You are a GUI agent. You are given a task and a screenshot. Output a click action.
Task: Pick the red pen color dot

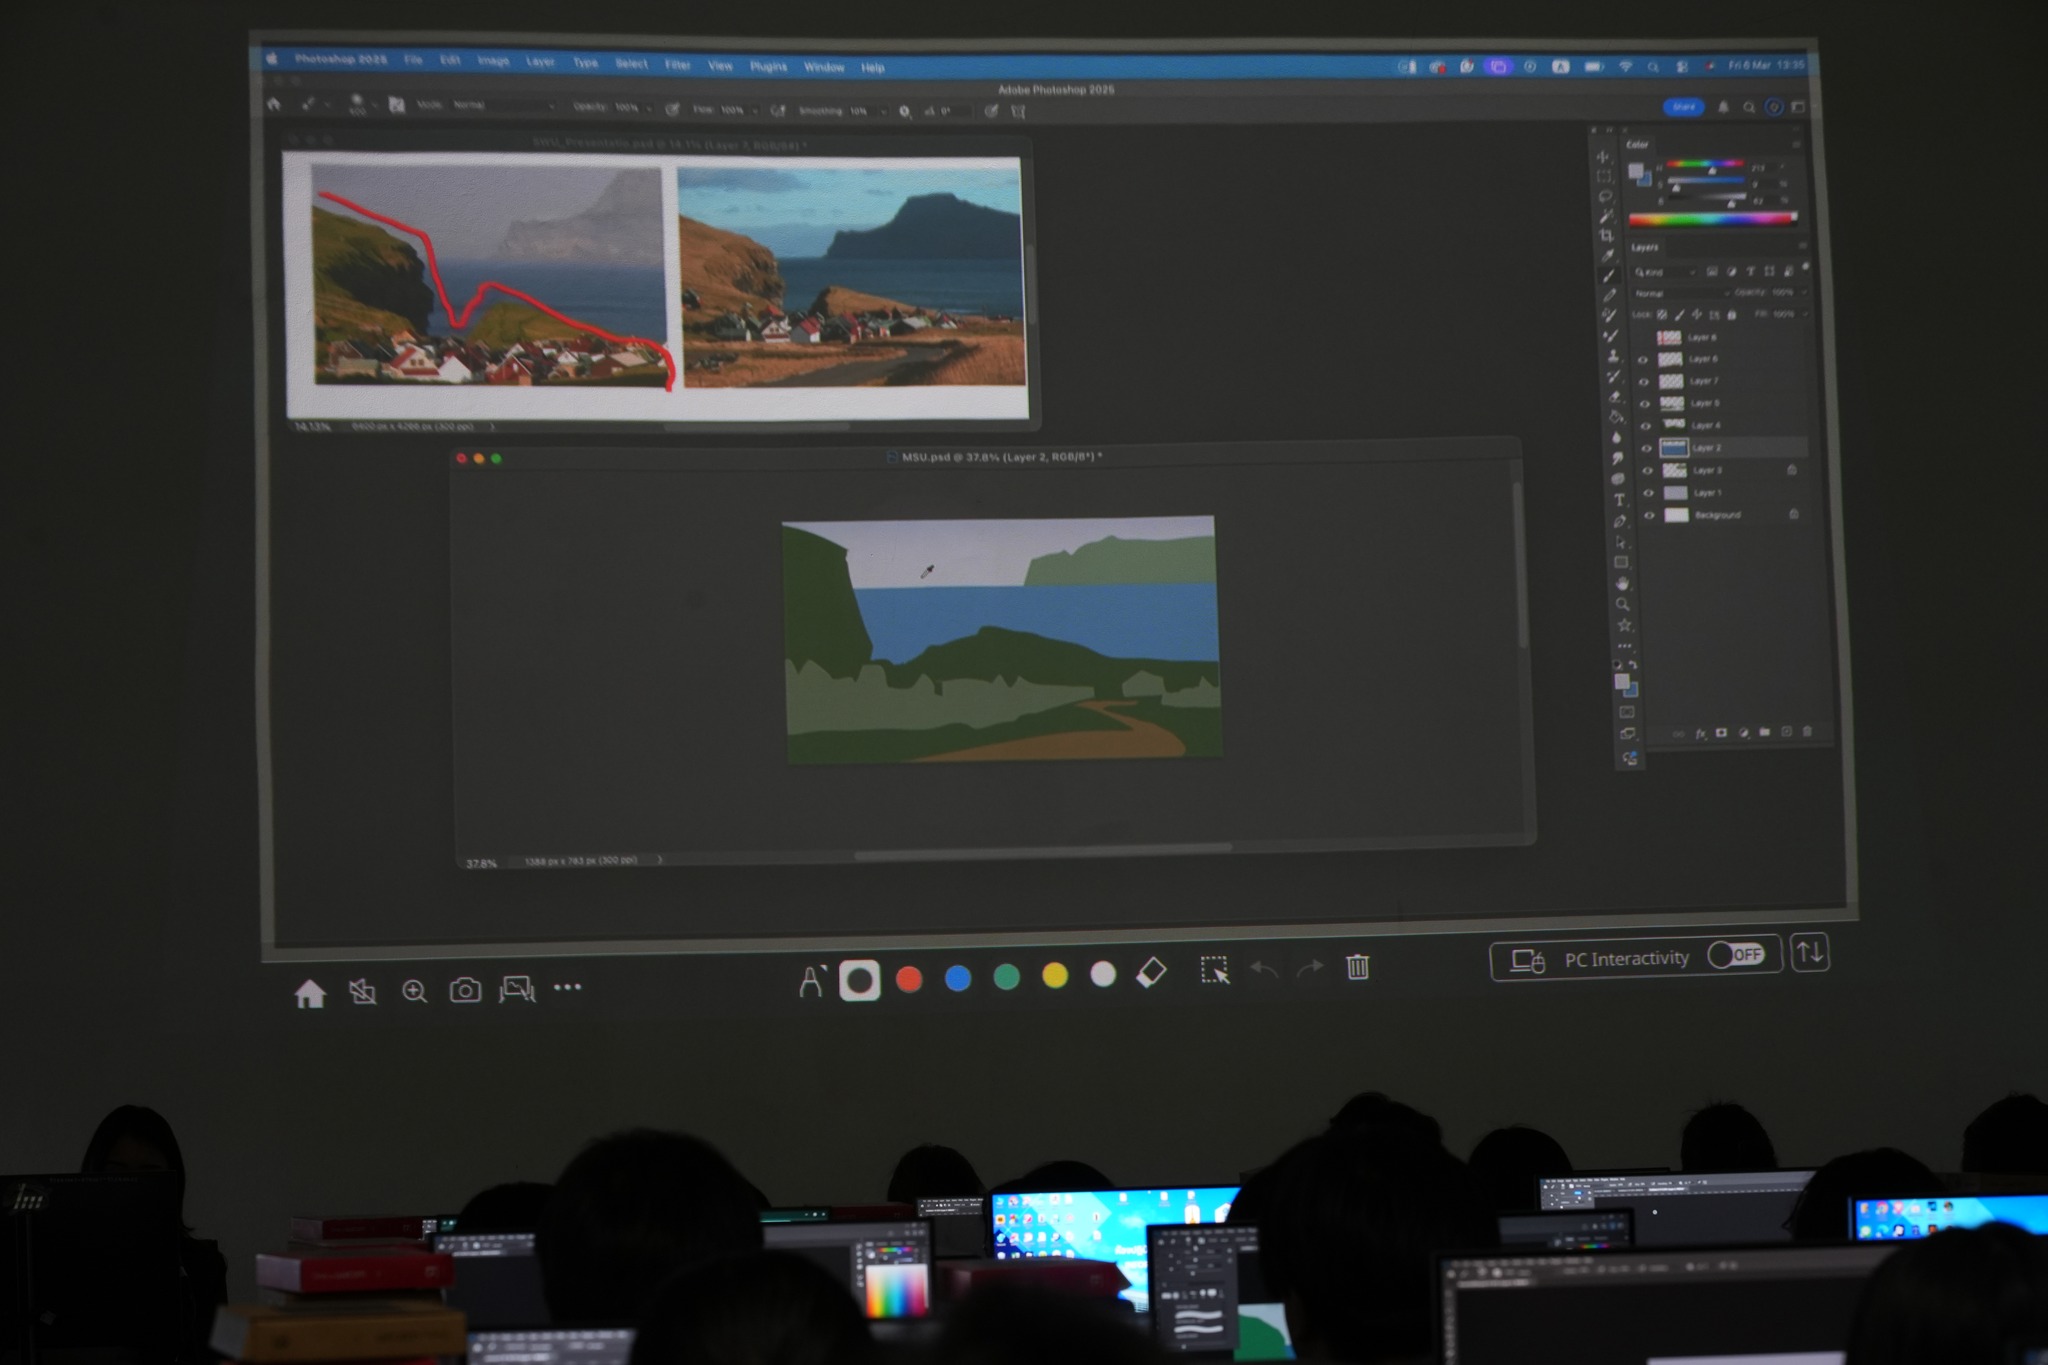click(x=909, y=979)
